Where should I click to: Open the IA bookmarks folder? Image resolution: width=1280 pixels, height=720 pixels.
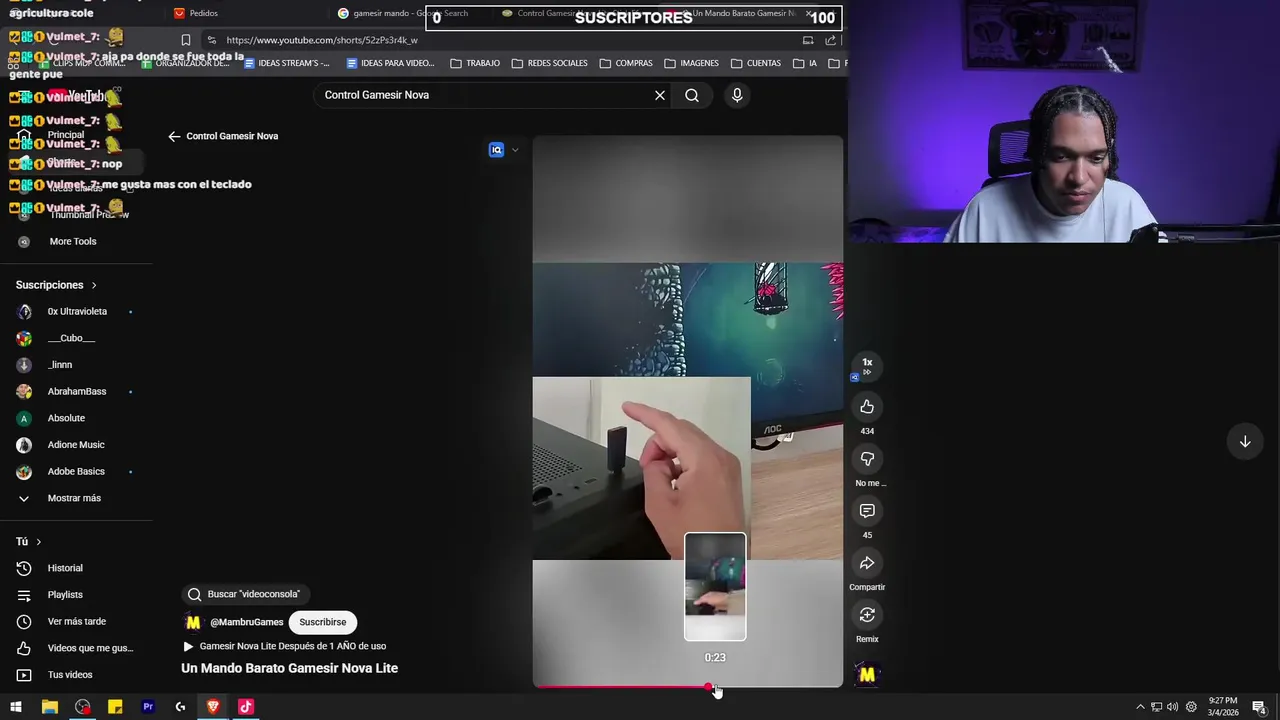(805, 63)
